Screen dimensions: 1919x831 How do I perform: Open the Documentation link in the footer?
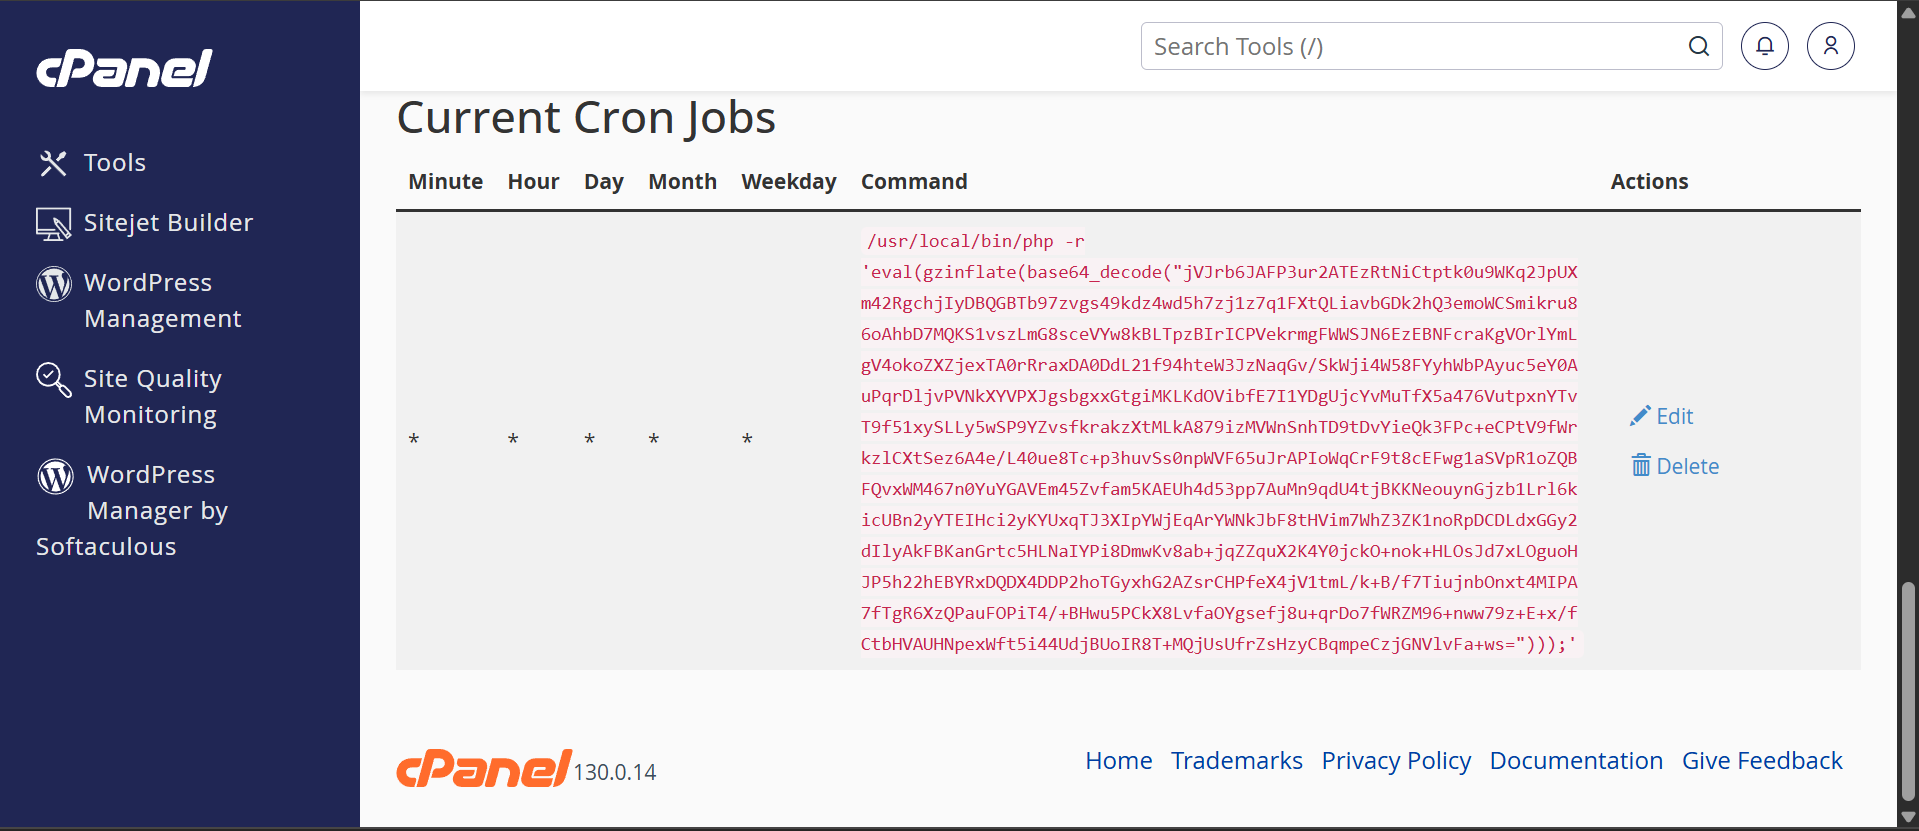pos(1576,761)
